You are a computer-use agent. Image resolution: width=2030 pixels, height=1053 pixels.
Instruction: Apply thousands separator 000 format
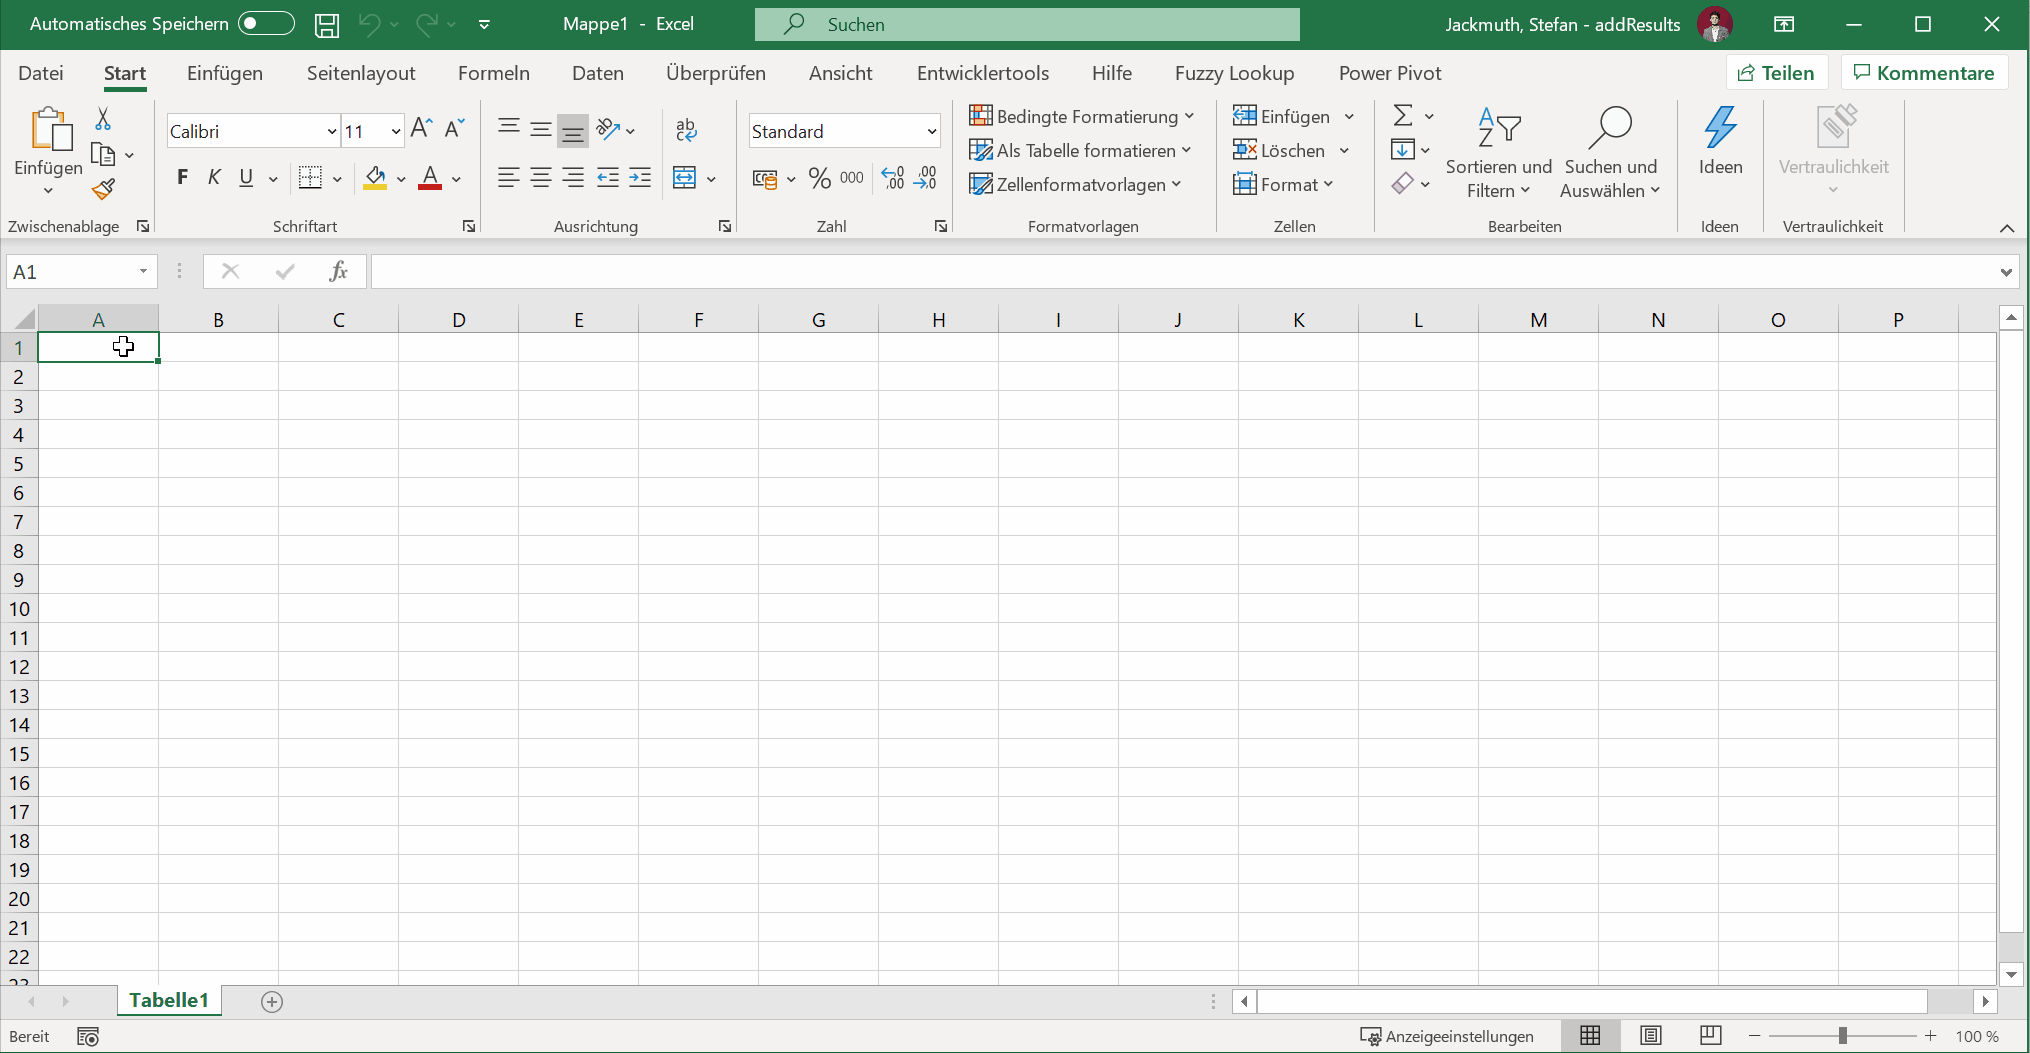[x=852, y=178]
